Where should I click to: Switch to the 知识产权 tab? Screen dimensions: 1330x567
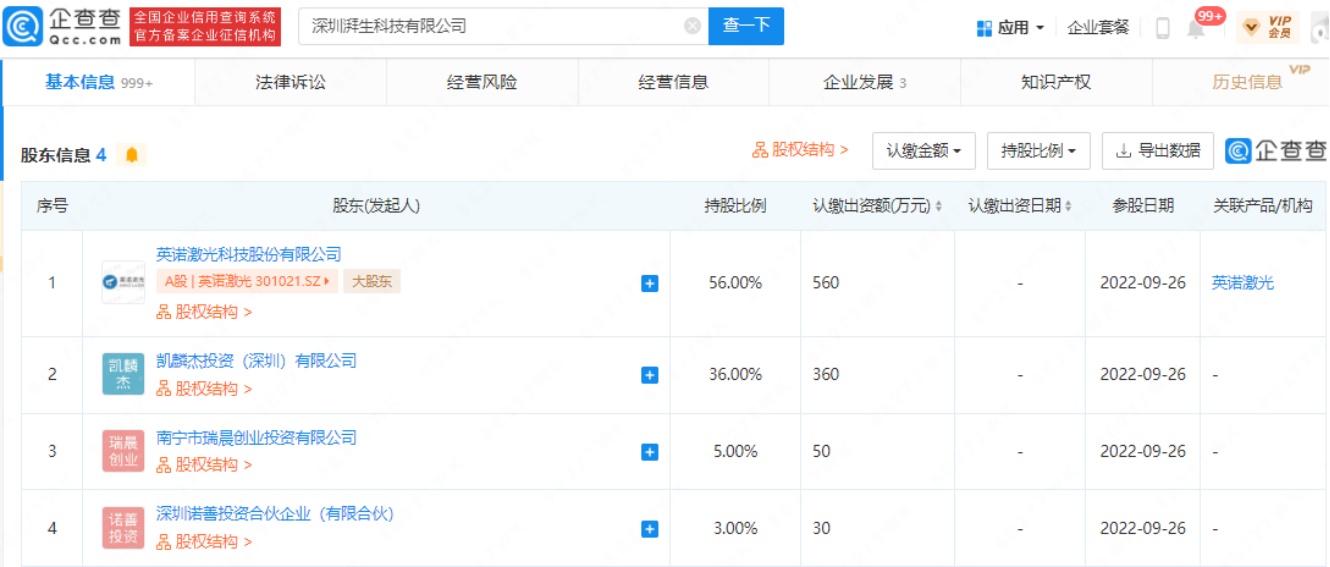(1055, 82)
